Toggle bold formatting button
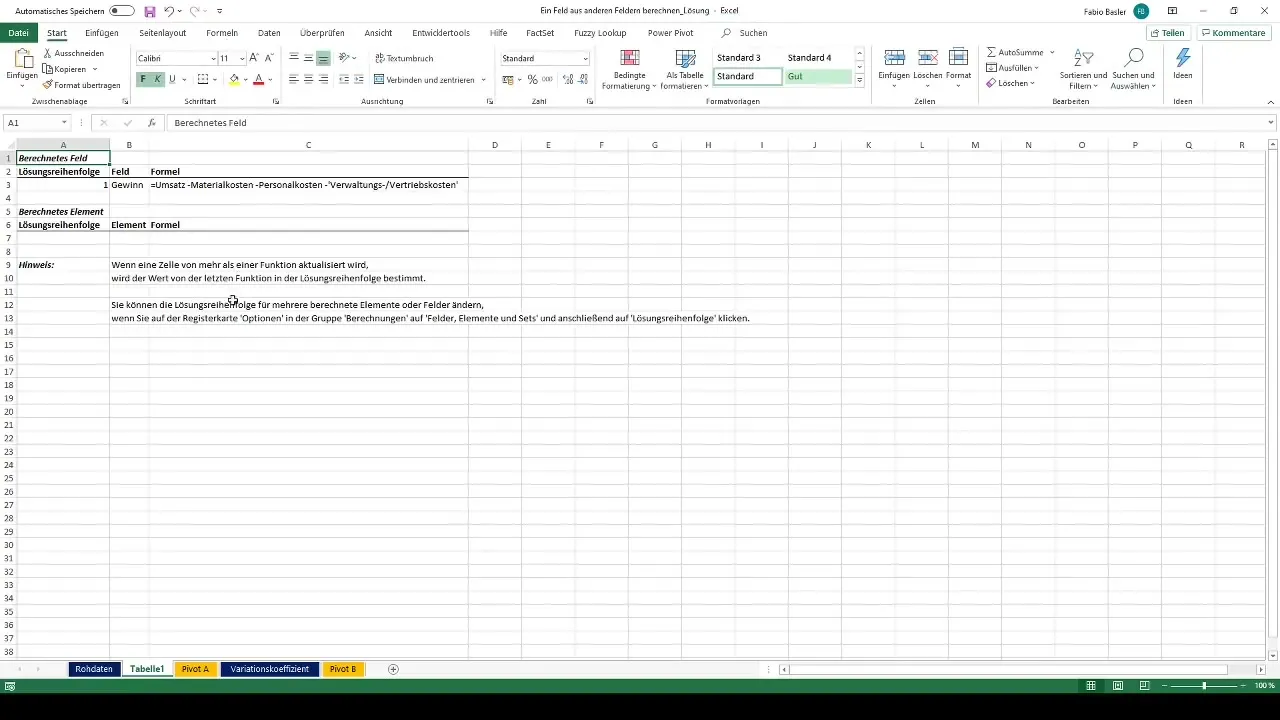The height and width of the screenshot is (720, 1280). 143,79
